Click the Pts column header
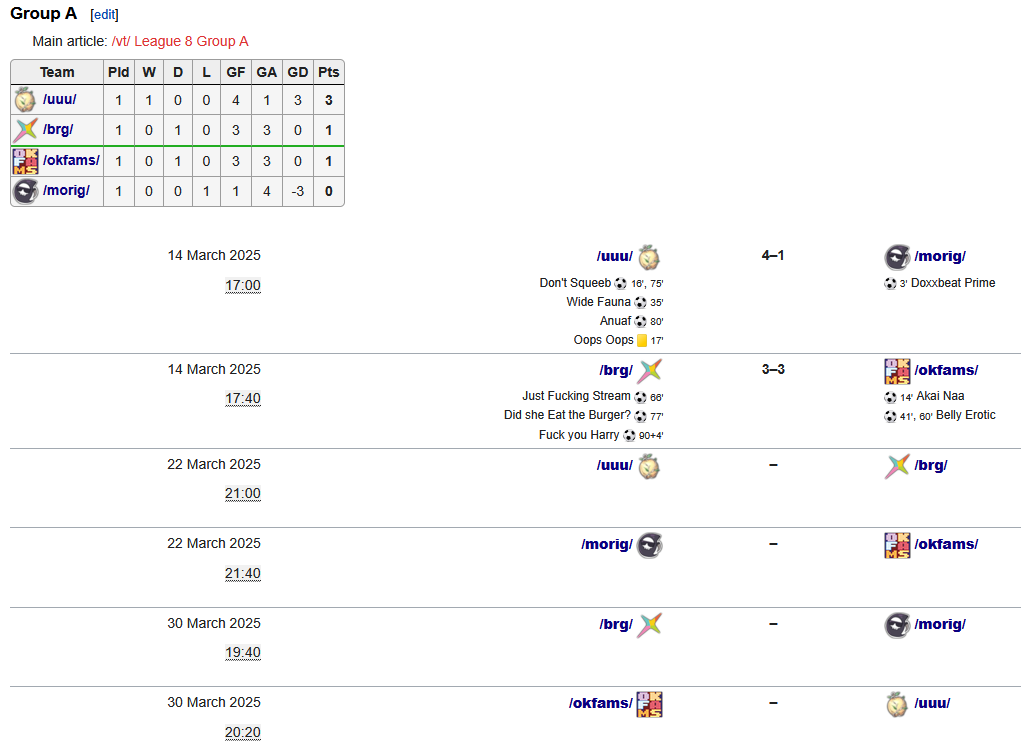 pyautogui.click(x=328, y=72)
